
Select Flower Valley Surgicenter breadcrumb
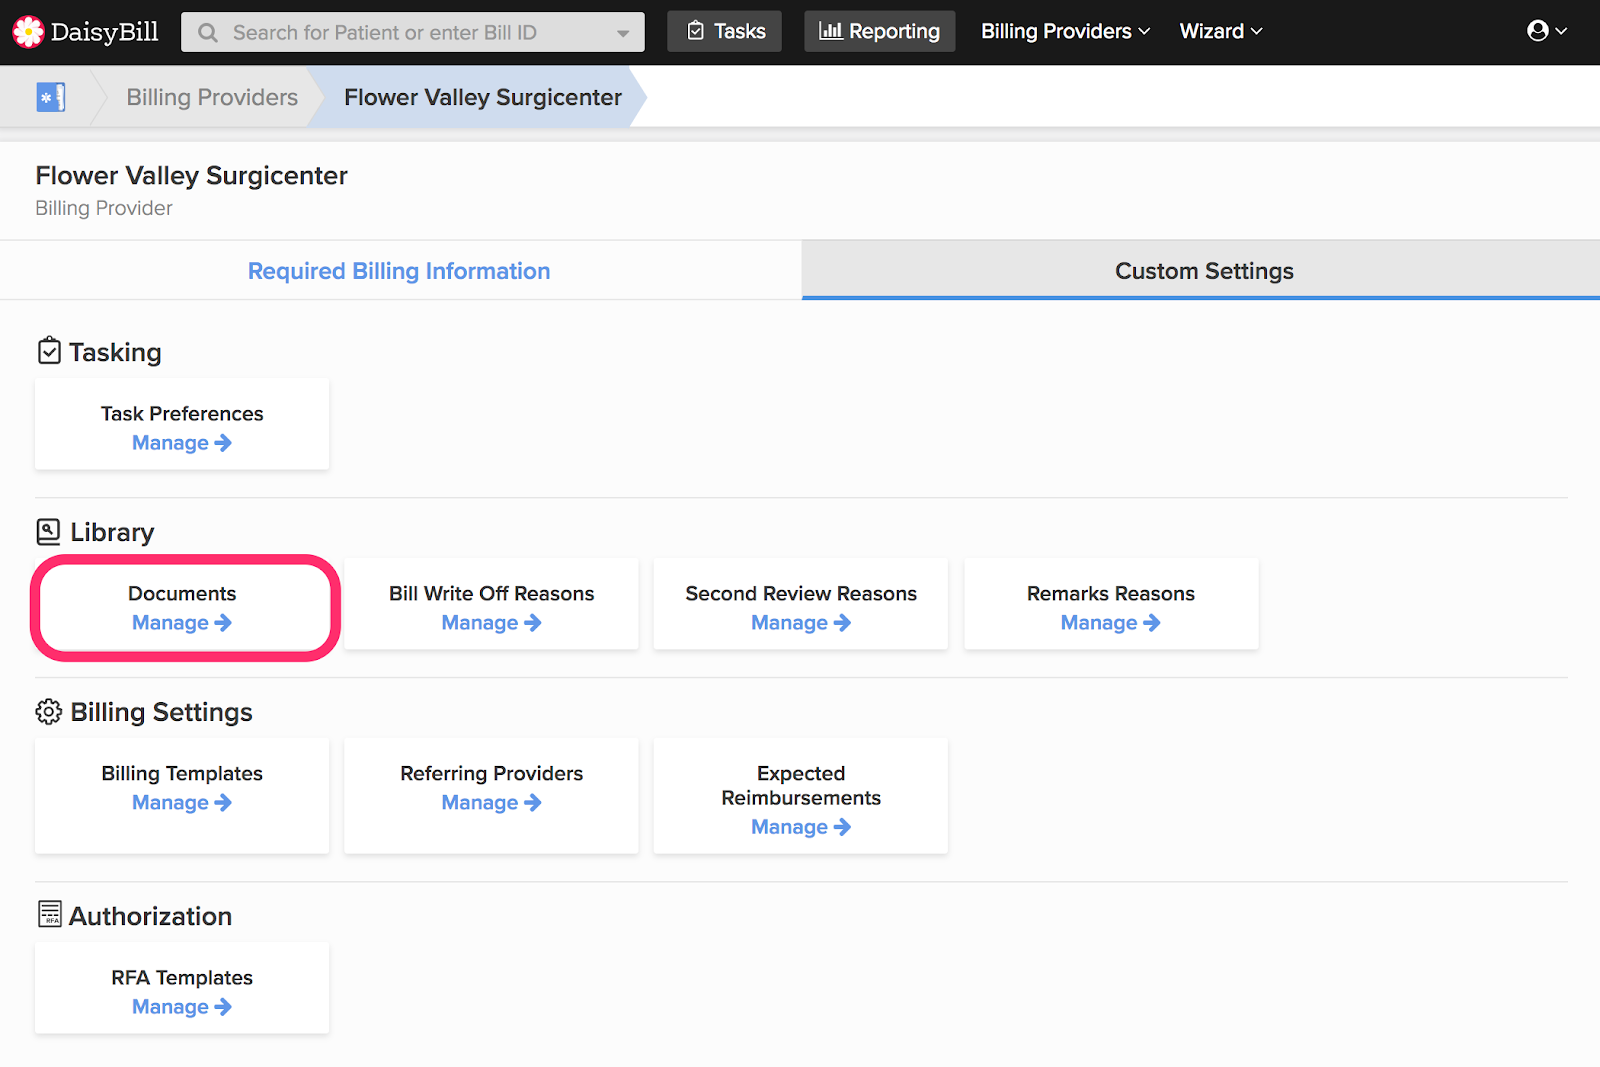click(x=483, y=97)
